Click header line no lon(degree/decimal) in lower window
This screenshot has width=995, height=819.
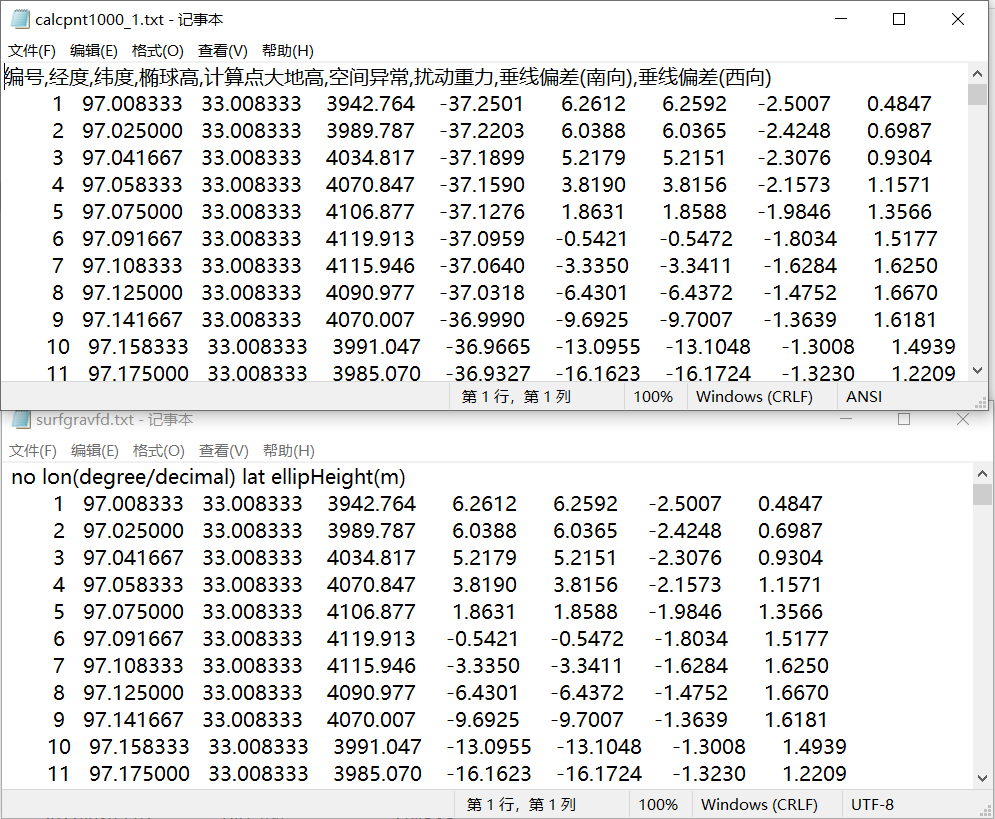click(x=208, y=477)
